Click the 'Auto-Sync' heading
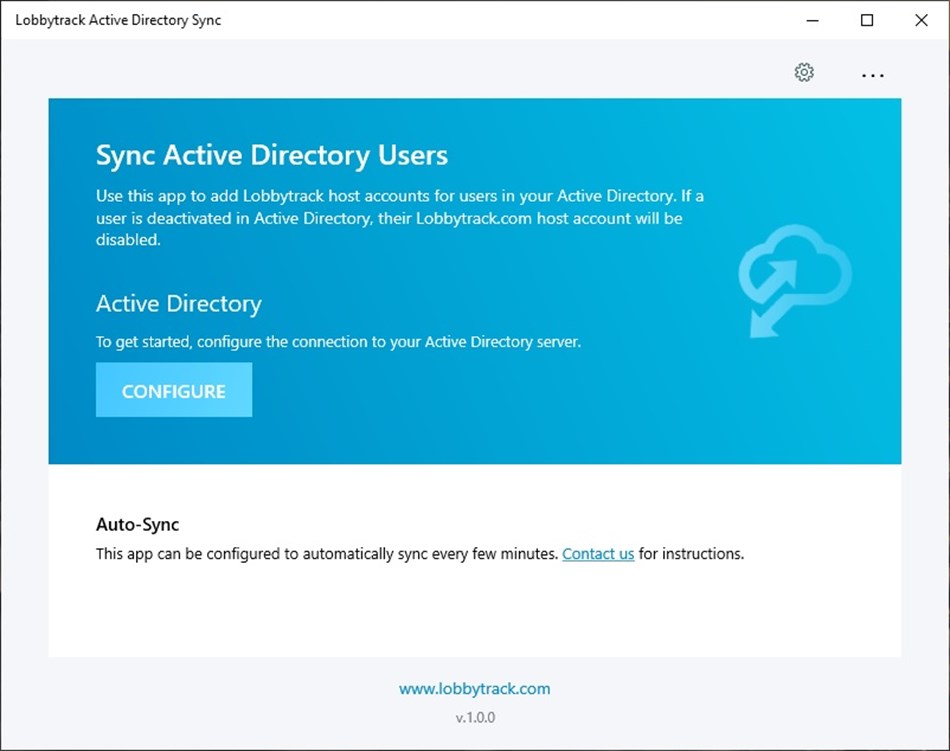Image resolution: width=950 pixels, height=751 pixels. click(138, 524)
